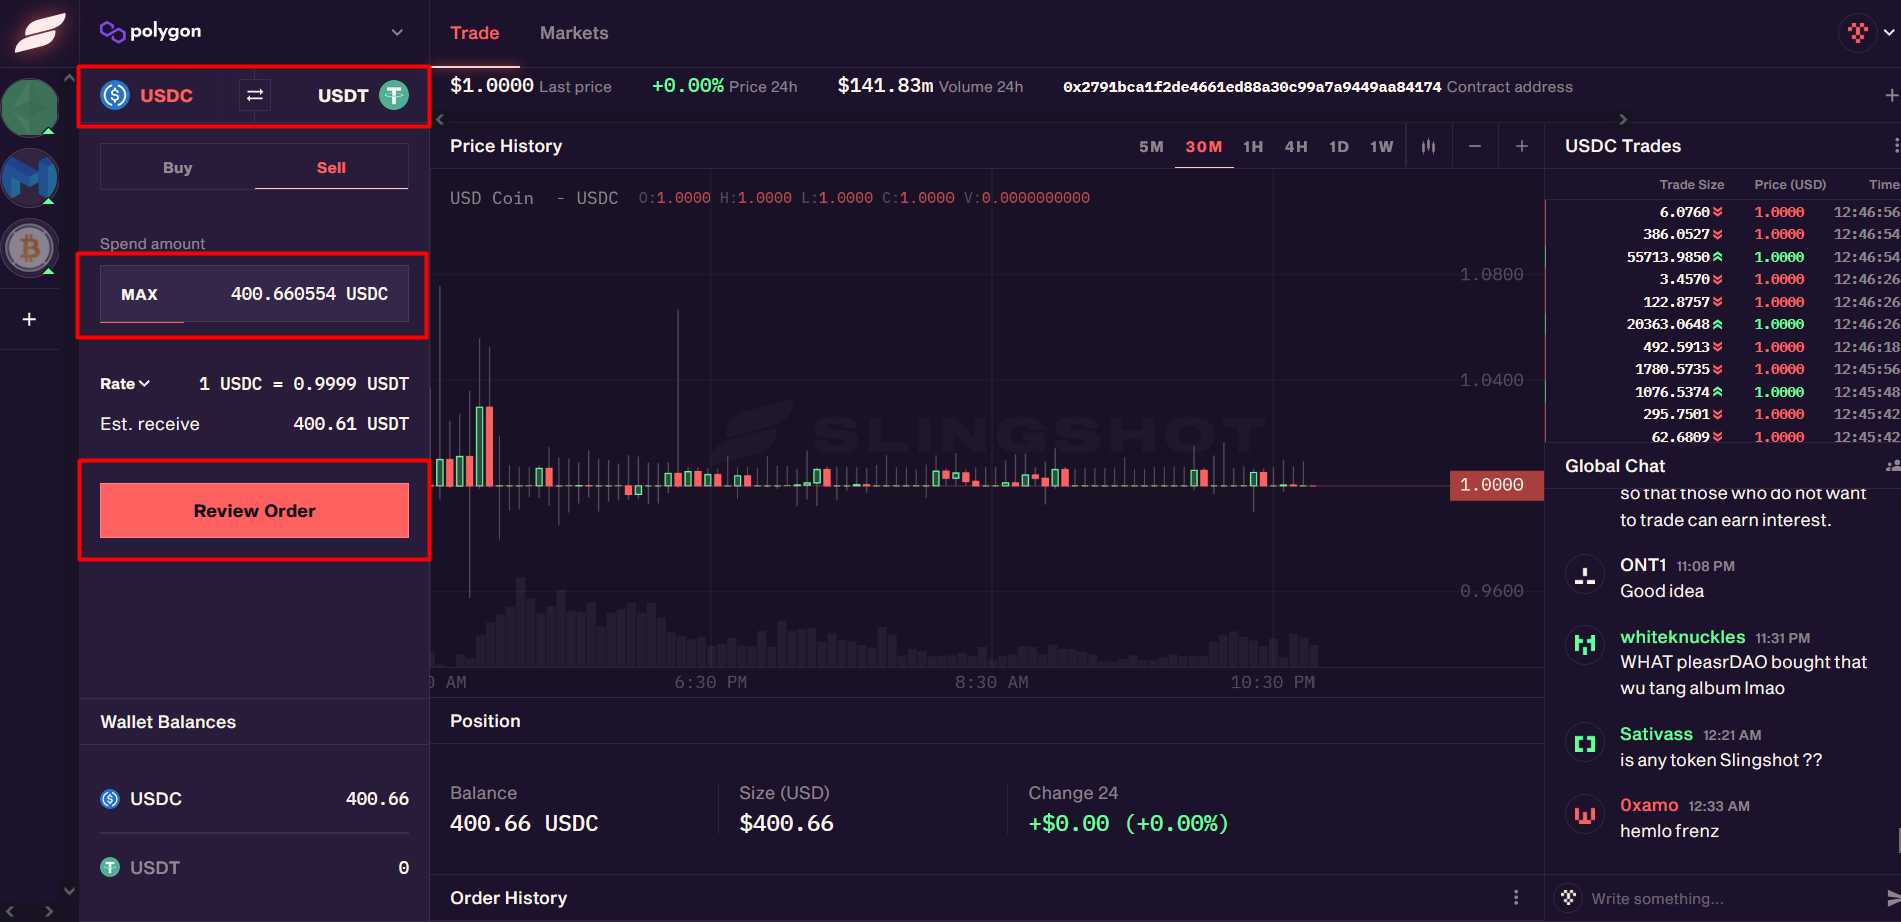Add a new token with plus icon
The width and height of the screenshot is (1901, 922).
pyautogui.click(x=30, y=319)
